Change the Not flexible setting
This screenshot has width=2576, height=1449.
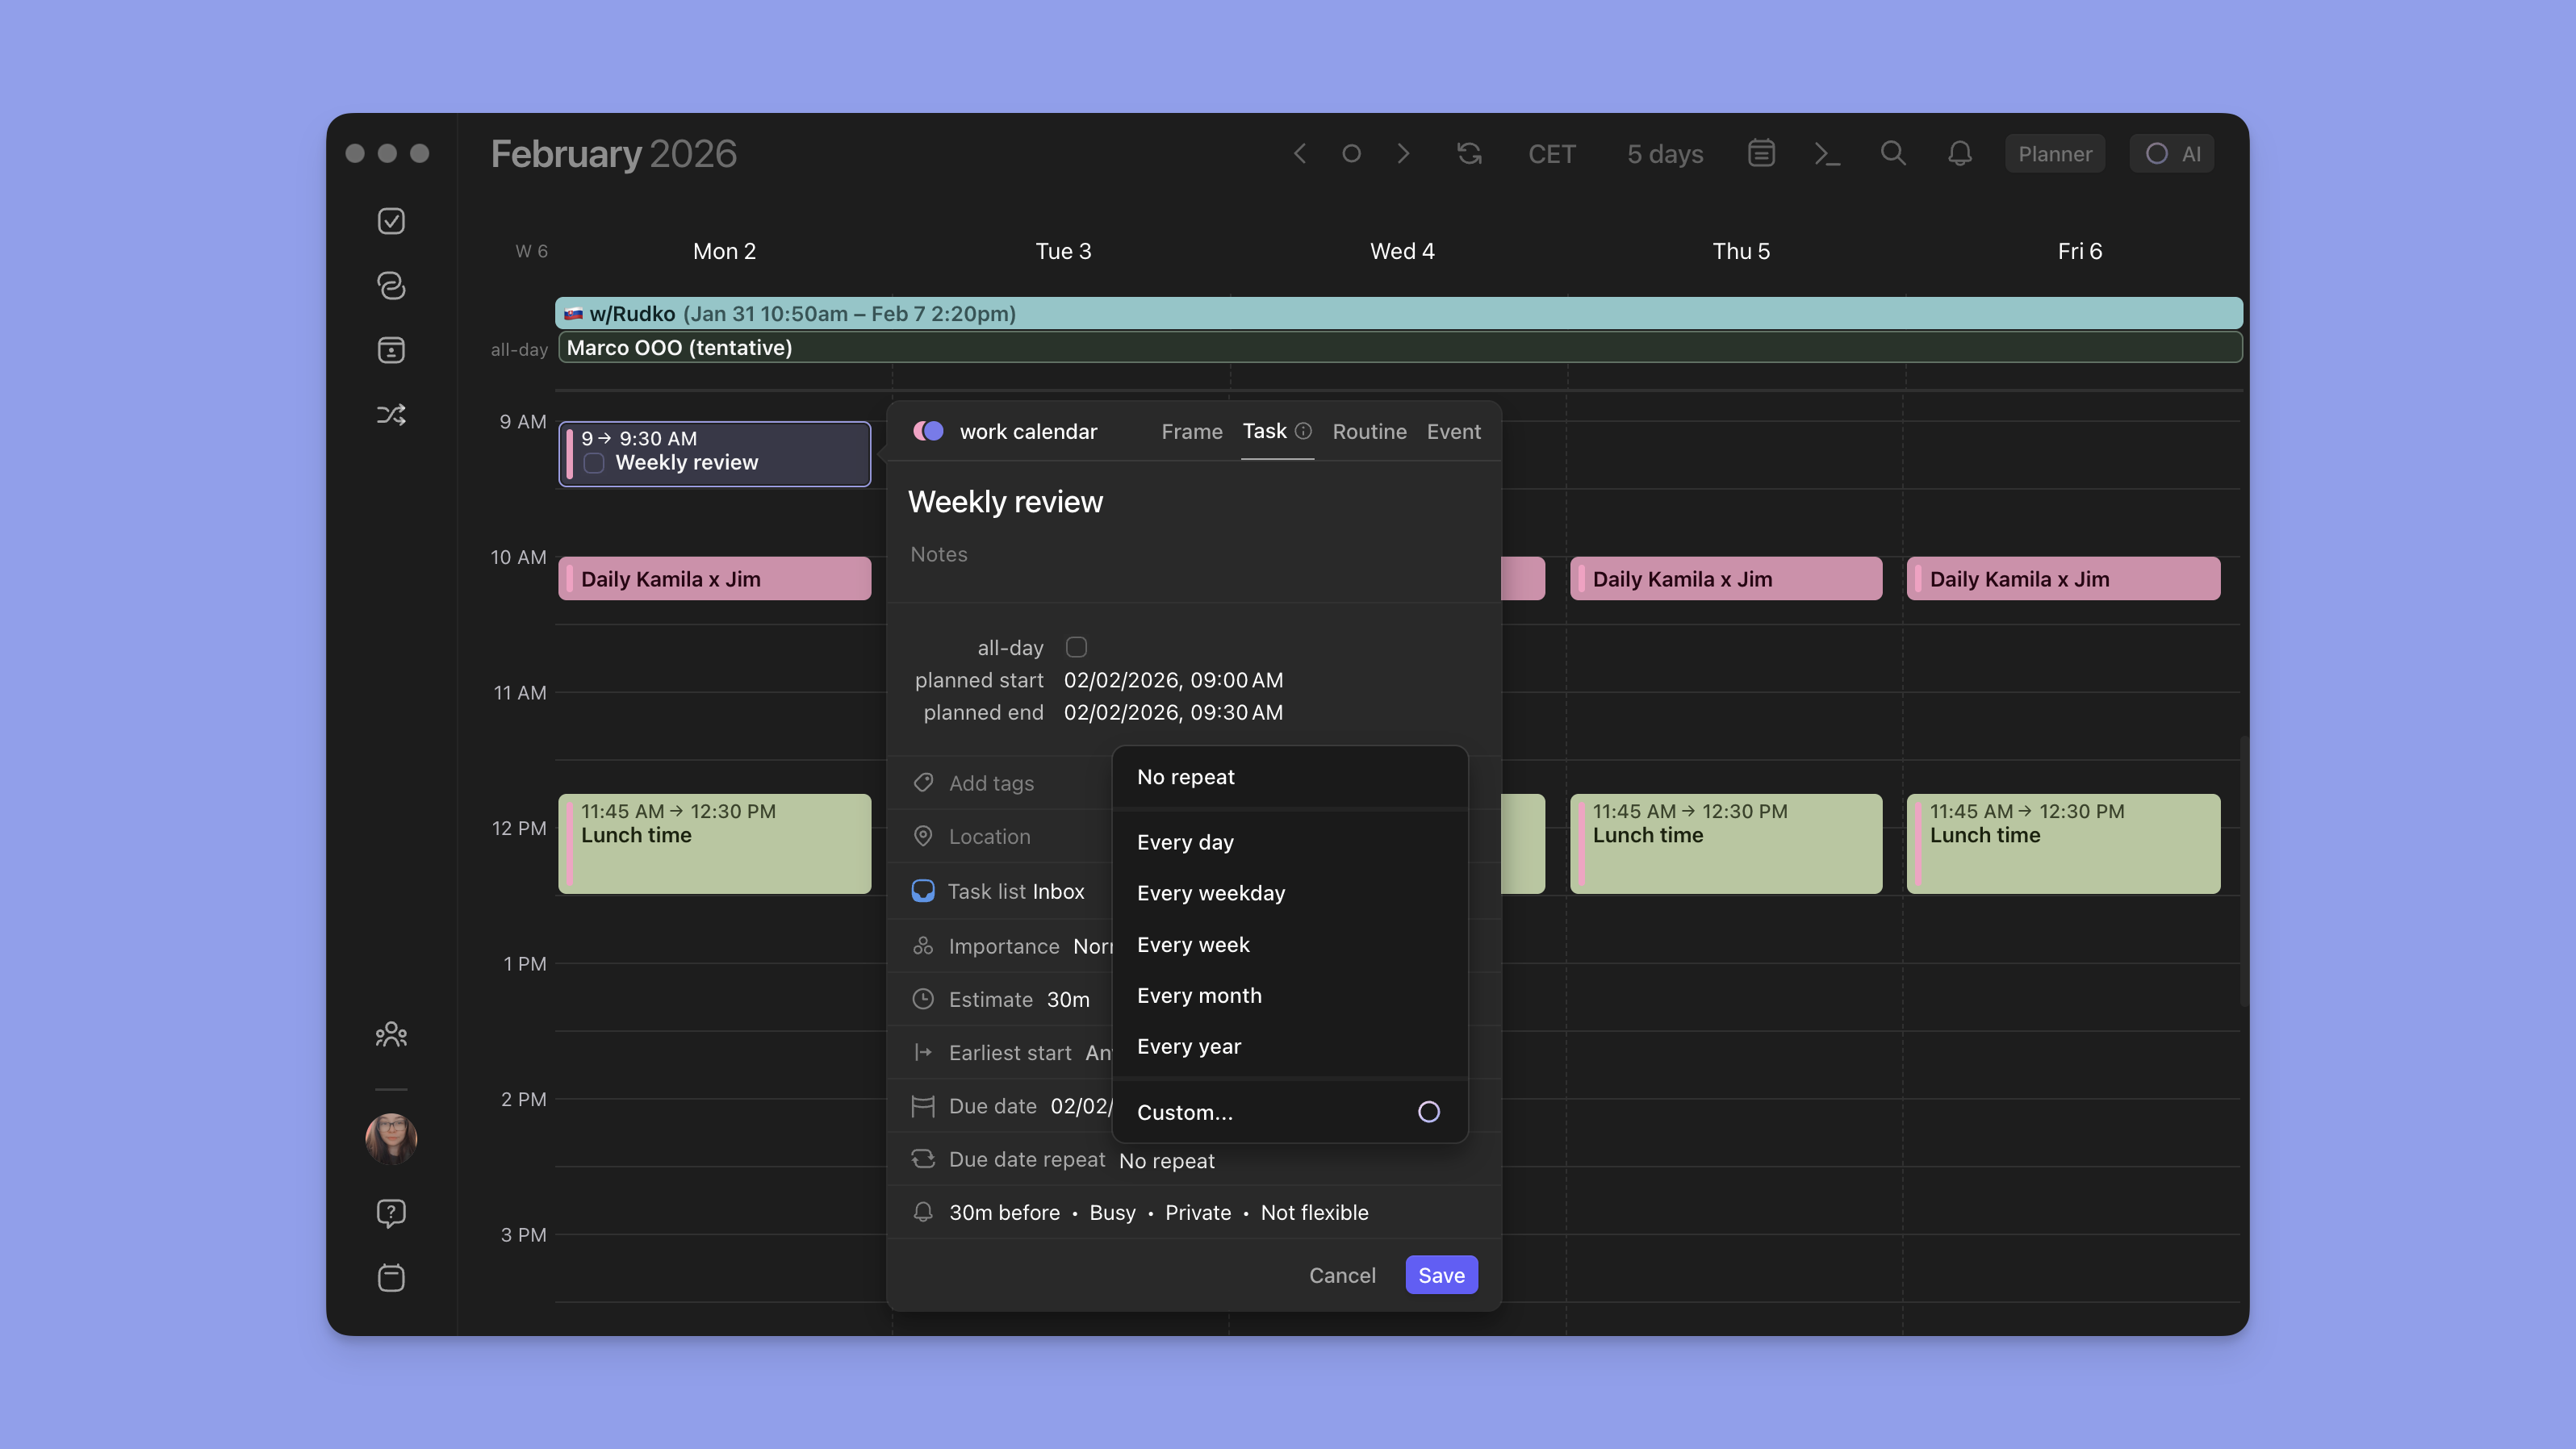1314,1212
